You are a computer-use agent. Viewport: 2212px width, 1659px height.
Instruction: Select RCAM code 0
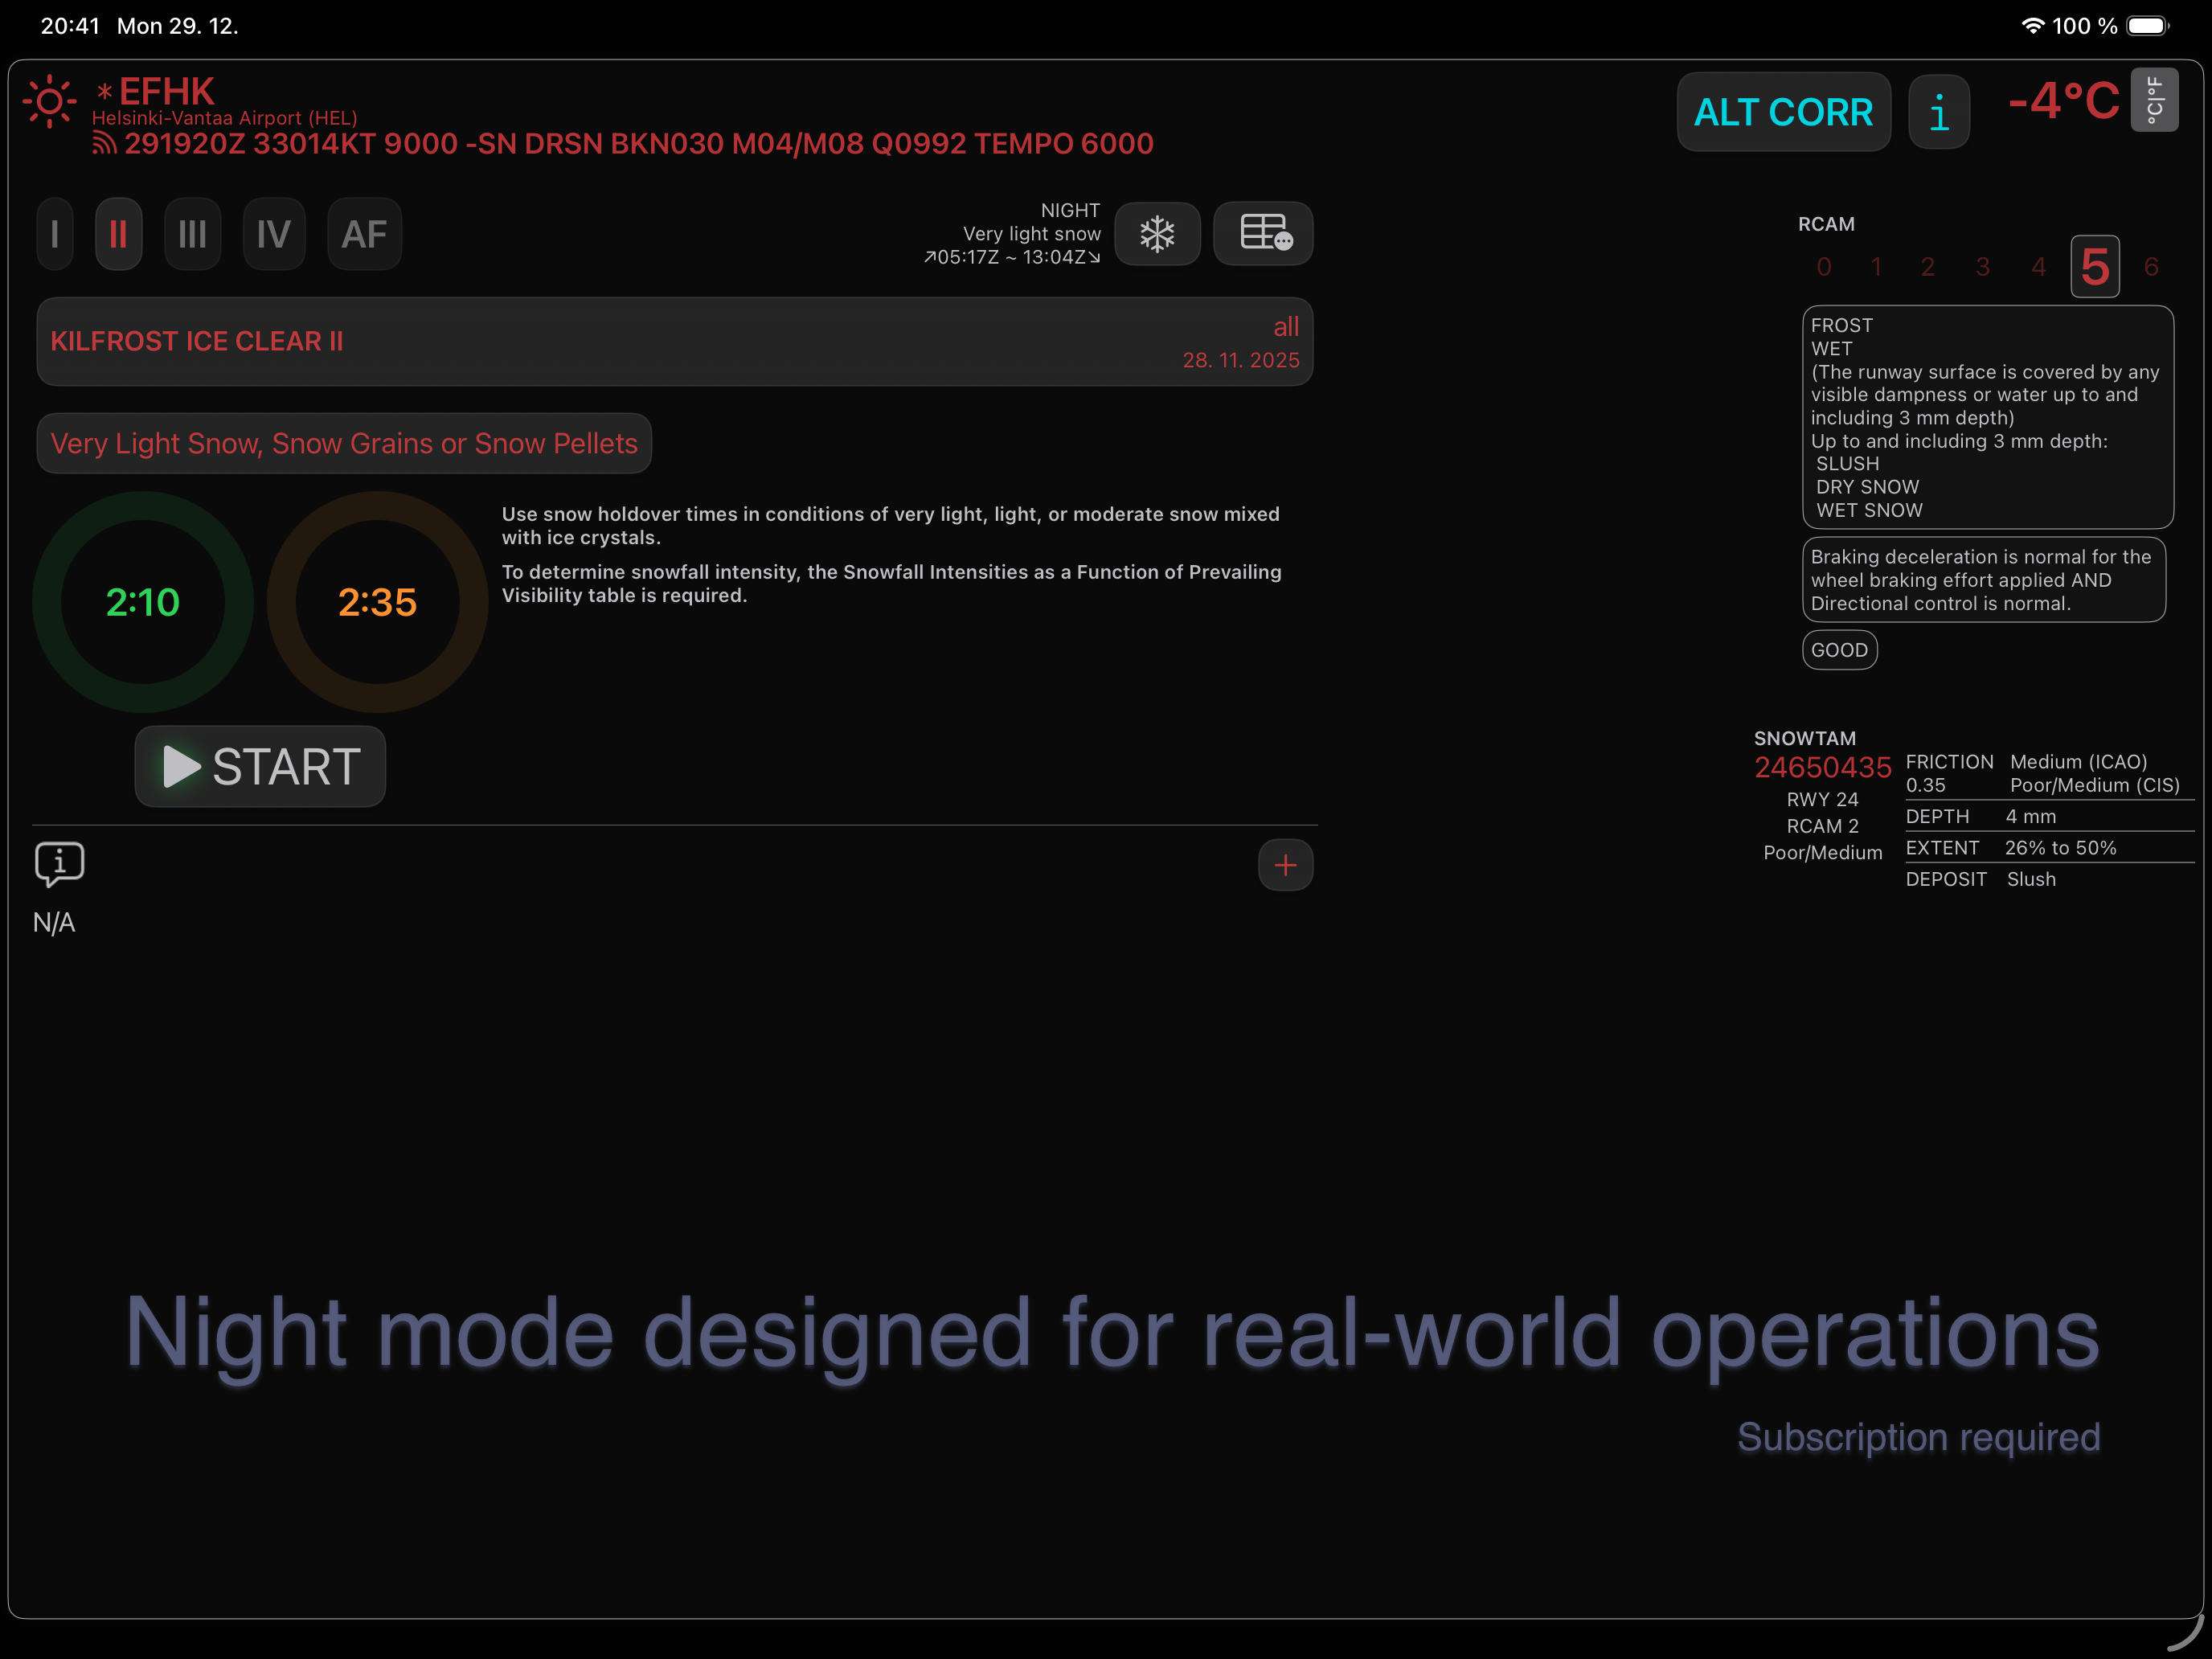(x=1824, y=267)
